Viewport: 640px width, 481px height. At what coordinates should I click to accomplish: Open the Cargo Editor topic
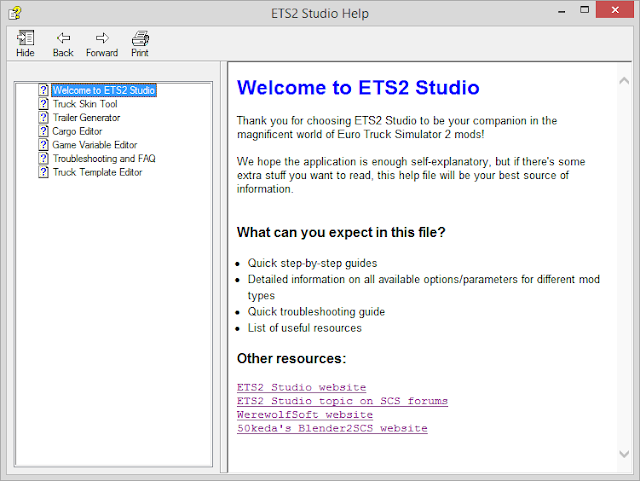(77, 131)
